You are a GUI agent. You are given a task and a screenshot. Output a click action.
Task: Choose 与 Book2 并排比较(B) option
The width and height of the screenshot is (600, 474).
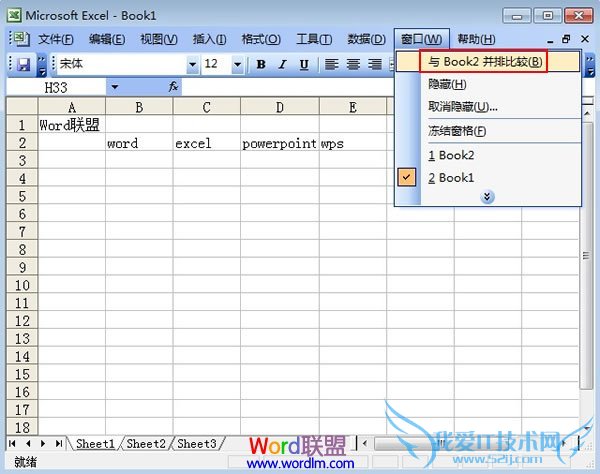488,62
